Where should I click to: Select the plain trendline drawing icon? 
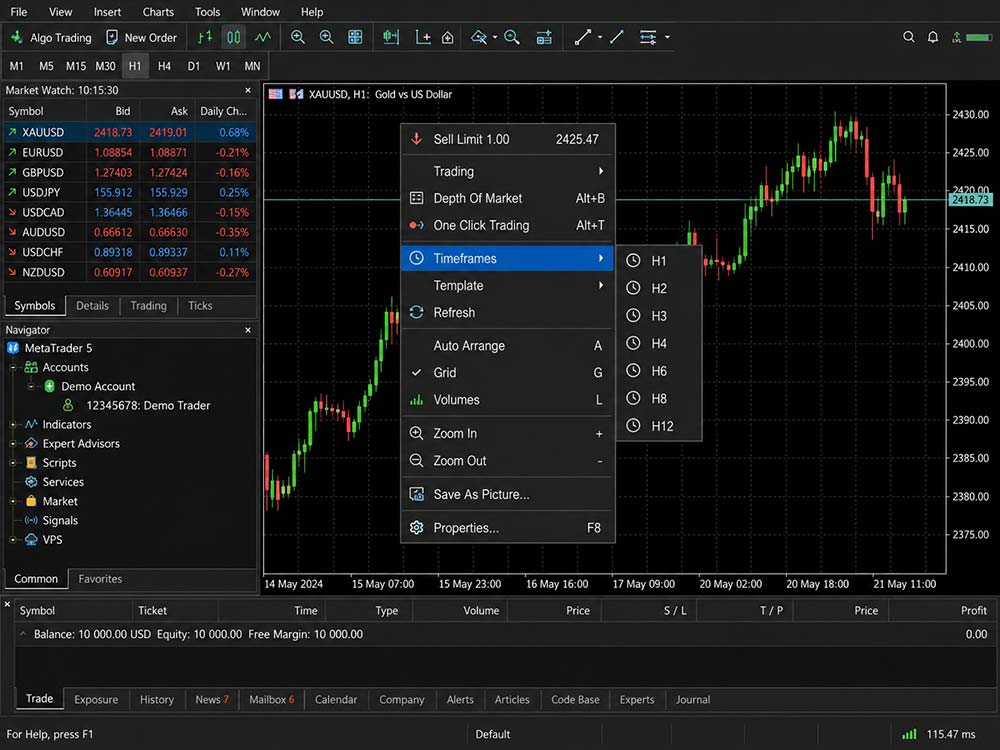click(x=617, y=38)
